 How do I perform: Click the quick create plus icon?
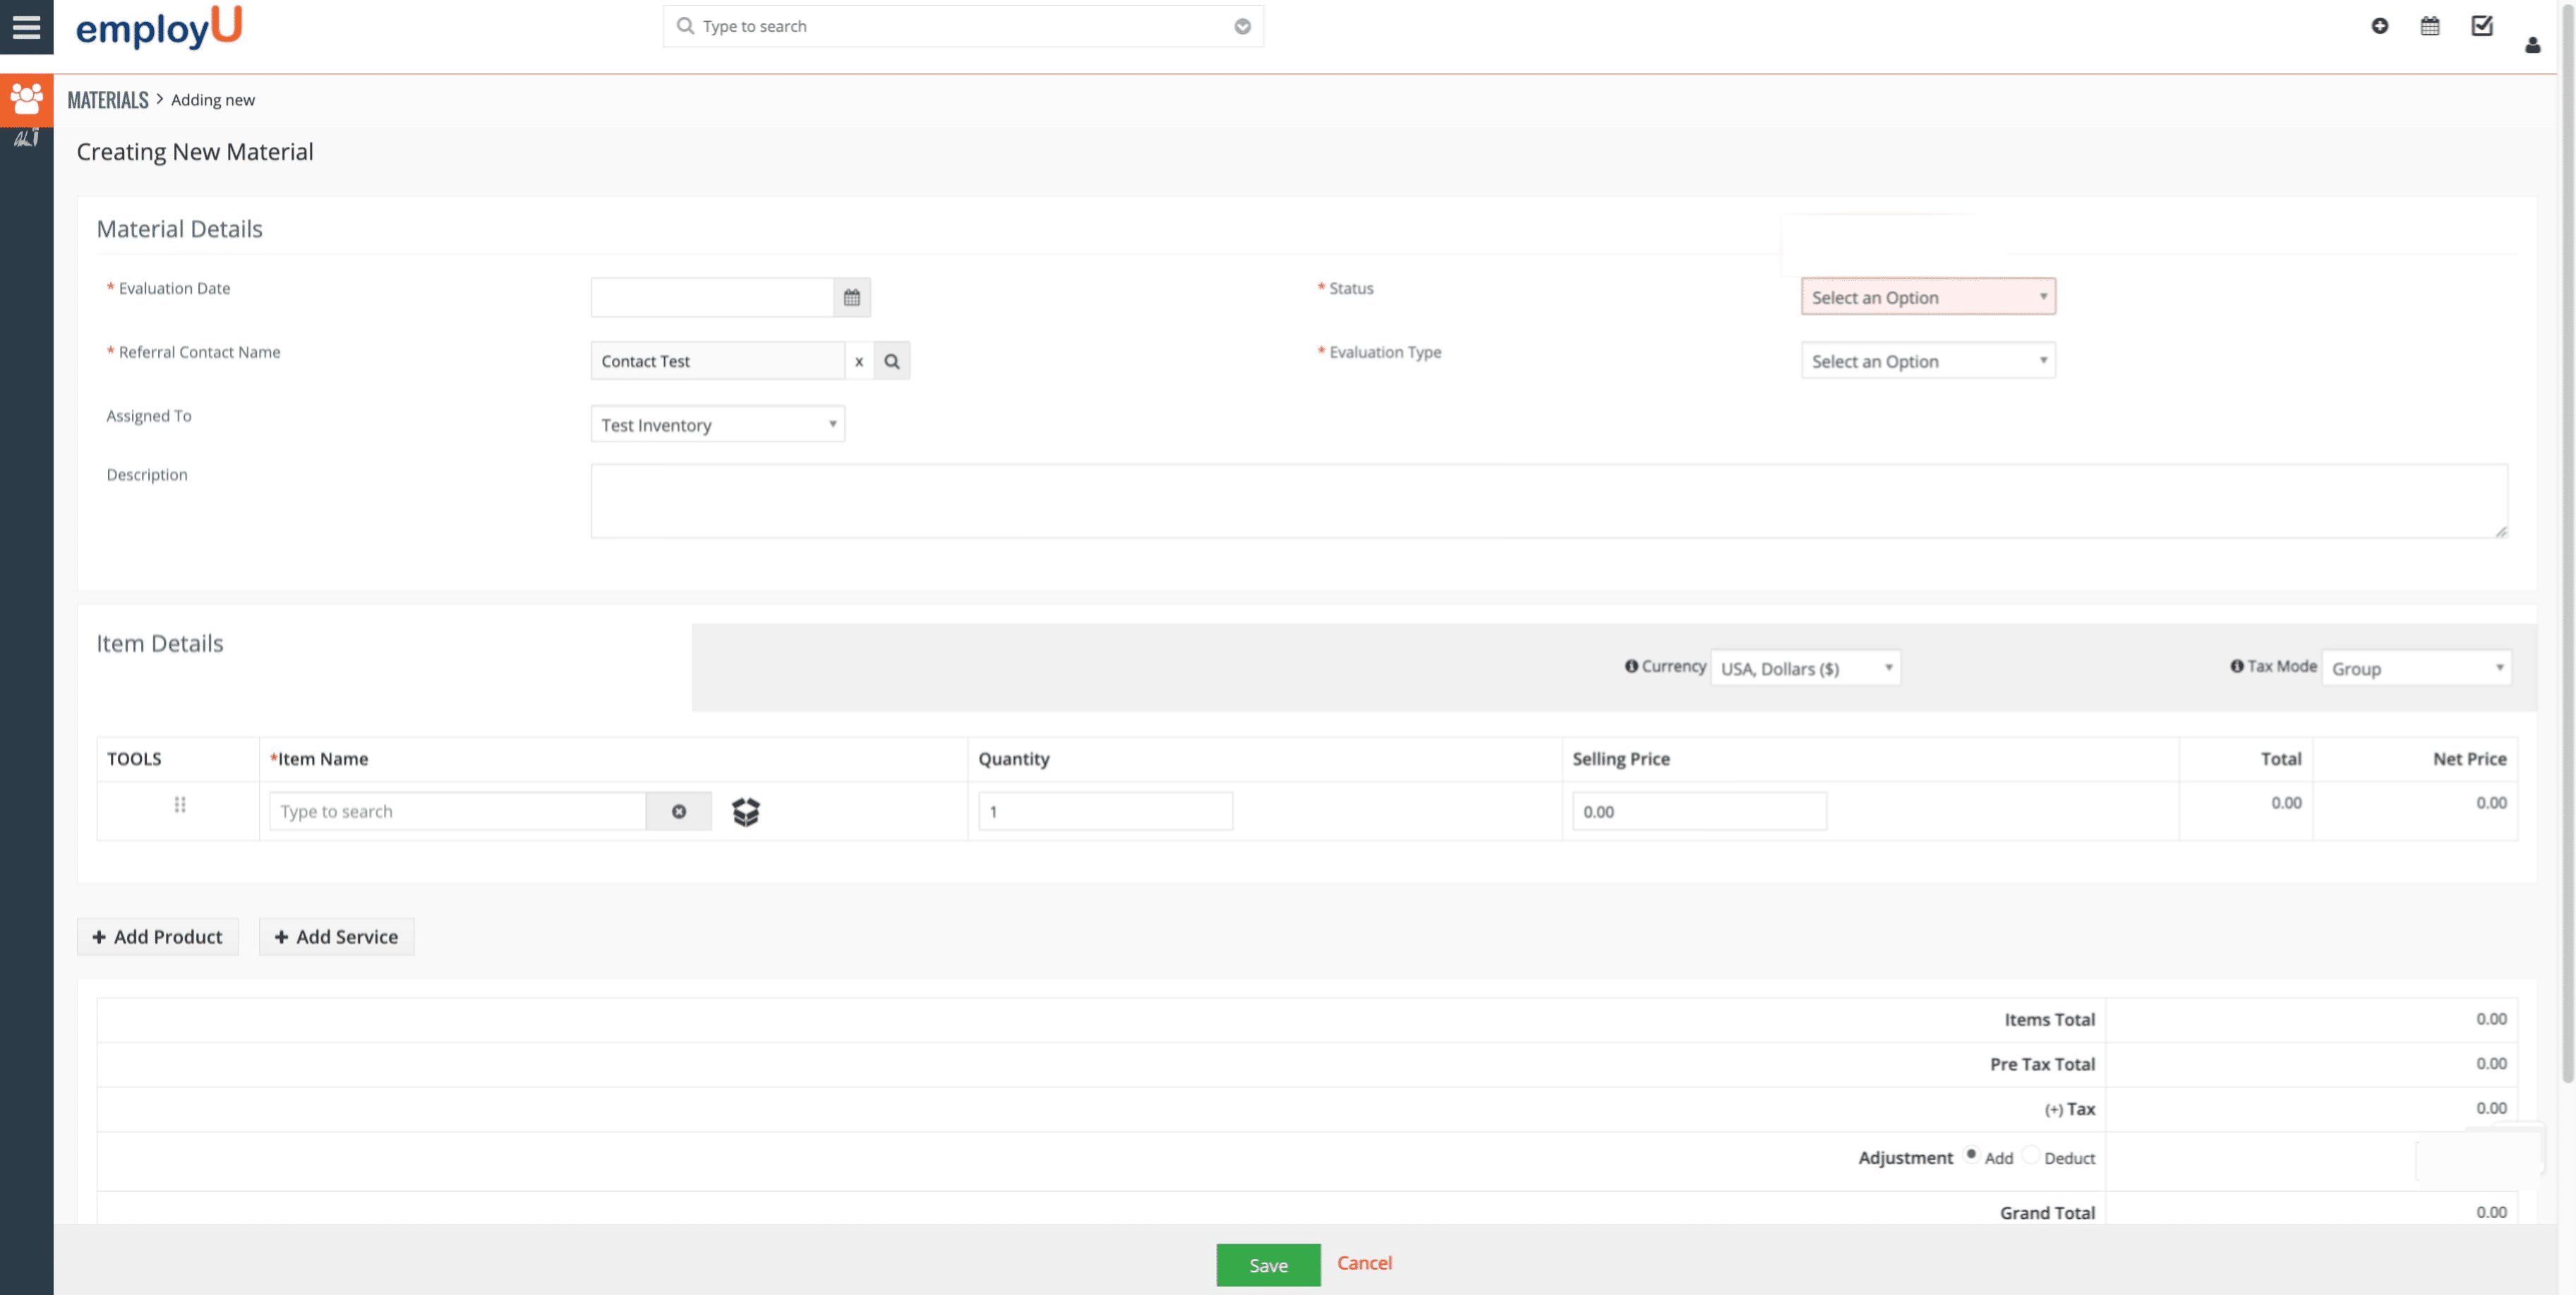click(x=2379, y=26)
